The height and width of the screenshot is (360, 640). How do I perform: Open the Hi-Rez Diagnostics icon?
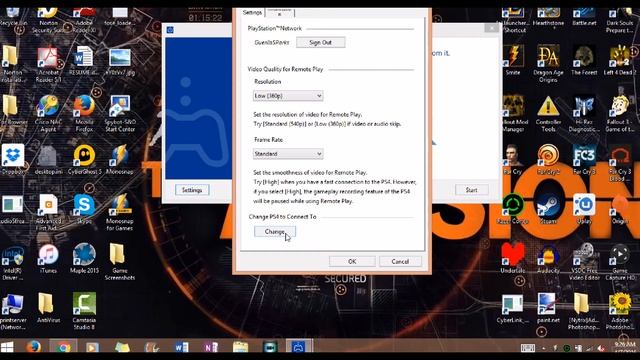point(584,113)
